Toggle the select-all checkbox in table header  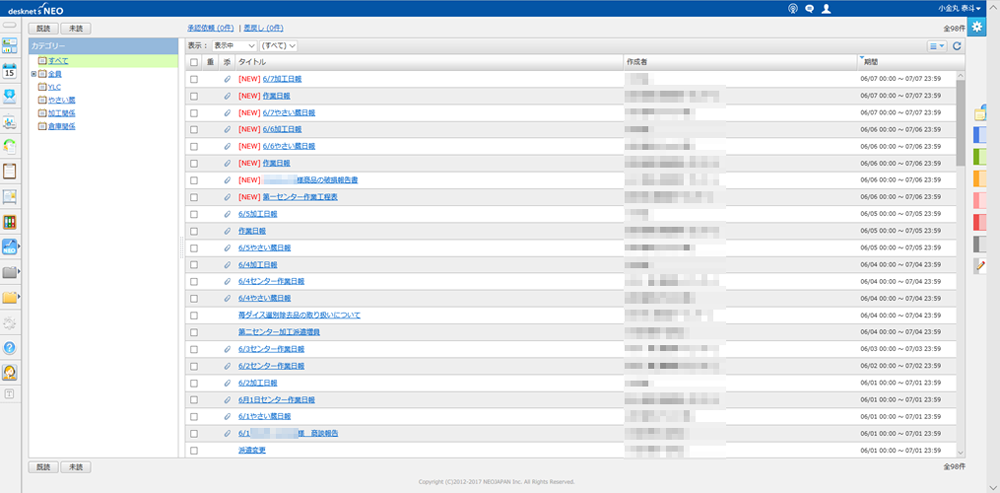[x=194, y=62]
